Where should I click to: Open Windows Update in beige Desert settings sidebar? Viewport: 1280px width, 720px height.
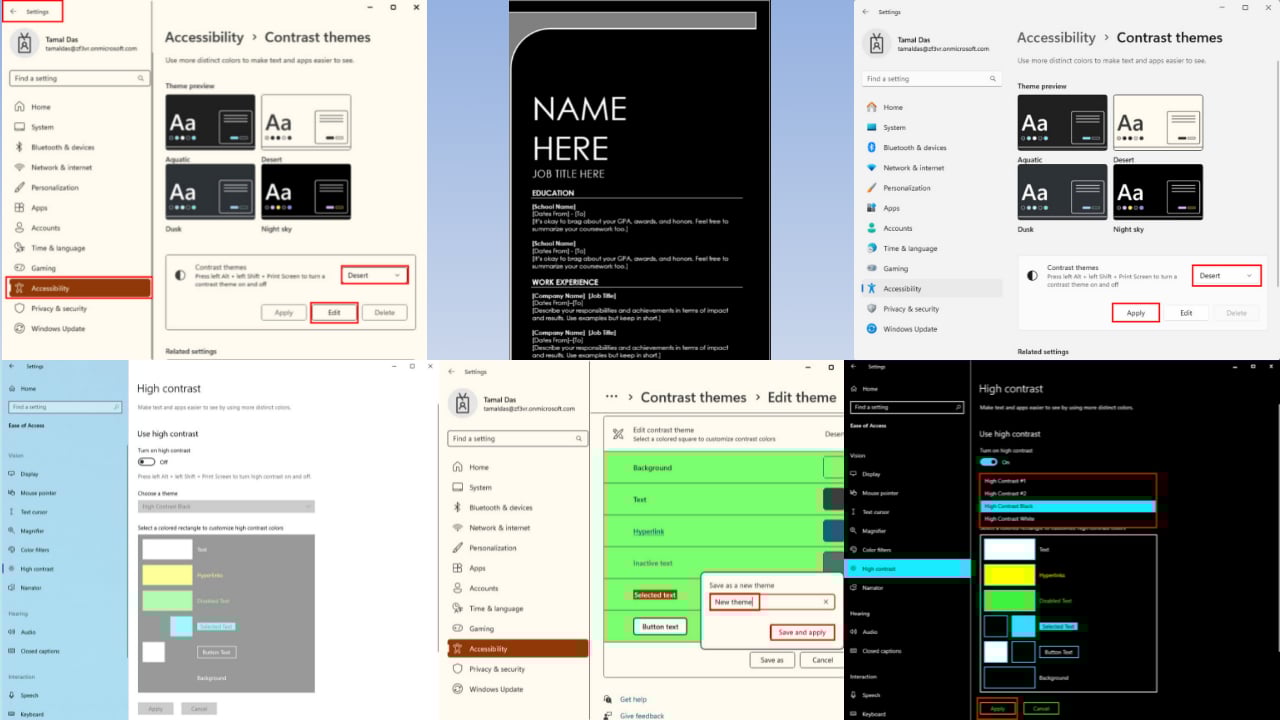pos(58,328)
